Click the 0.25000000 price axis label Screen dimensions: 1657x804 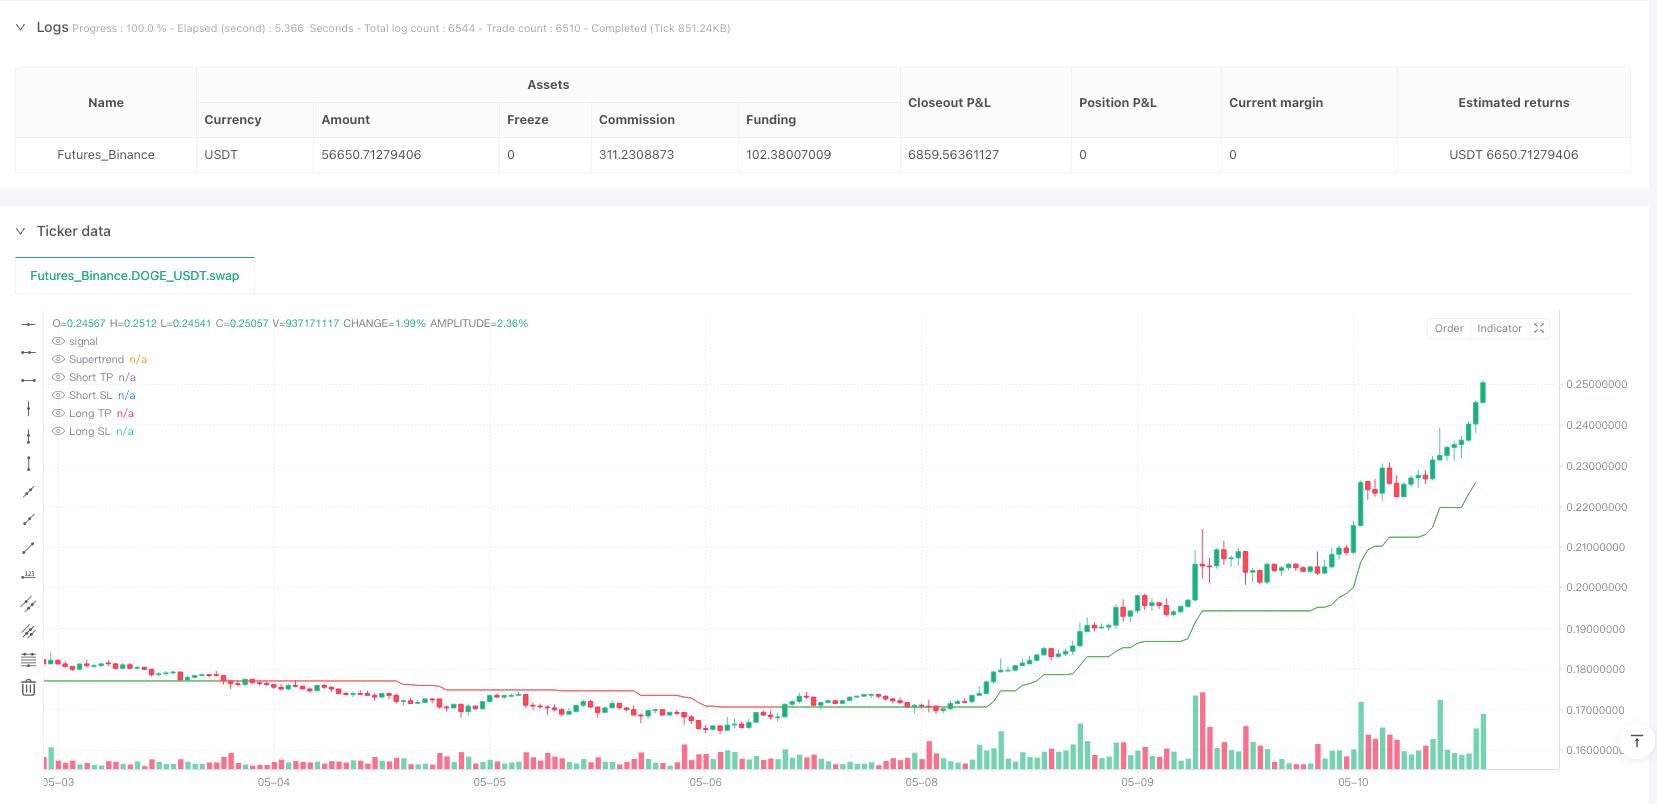pyautogui.click(x=1596, y=385)
